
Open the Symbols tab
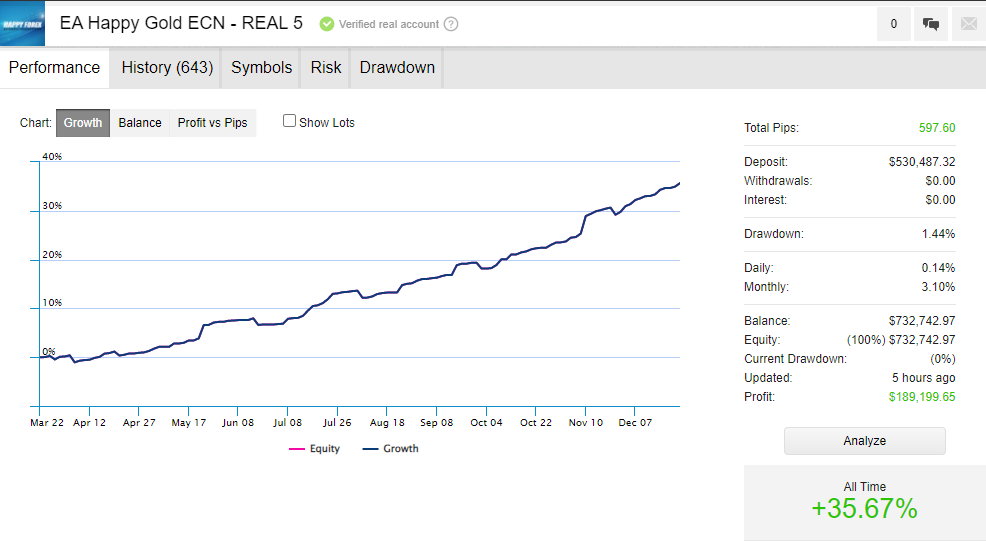(262, 67)
